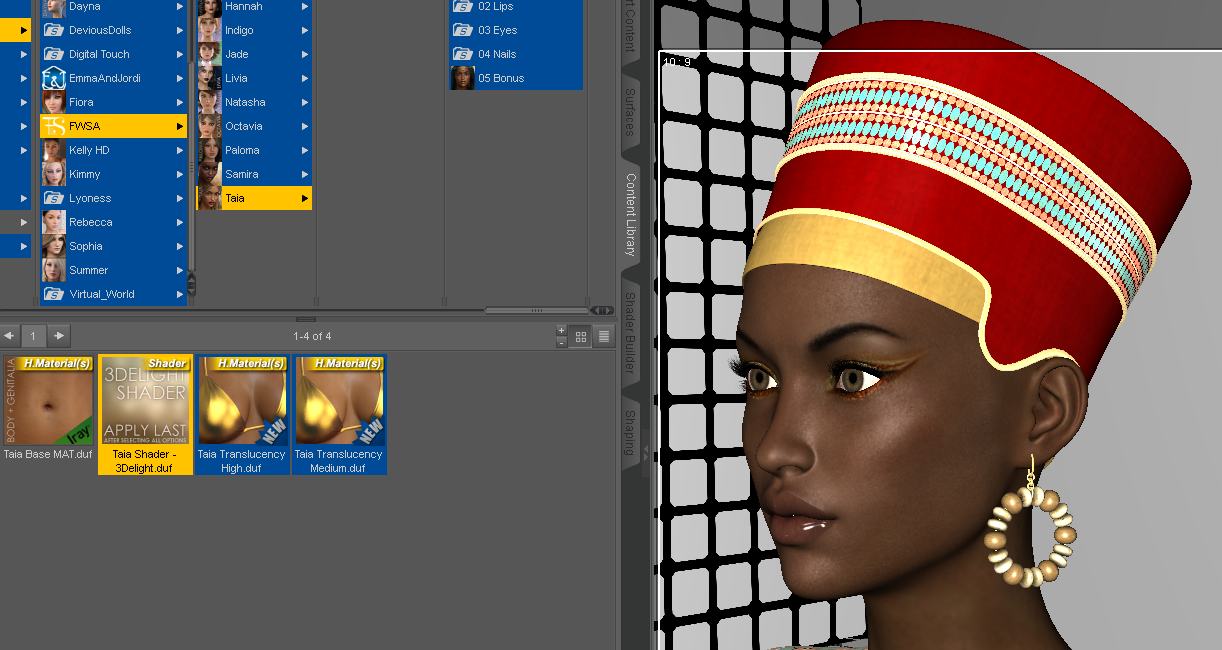The width and height of the screenshot is (1222, 650).
Task: Expand the Dayna submenu arrow
Action: point(180,6)
